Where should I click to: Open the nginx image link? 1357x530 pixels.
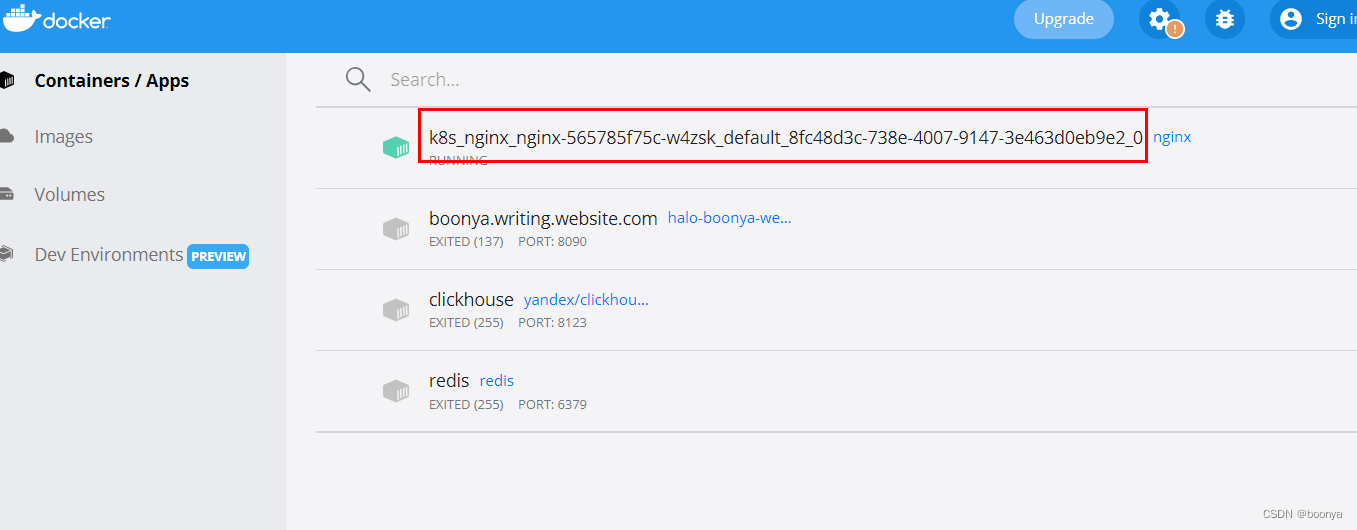(1172, 137)
